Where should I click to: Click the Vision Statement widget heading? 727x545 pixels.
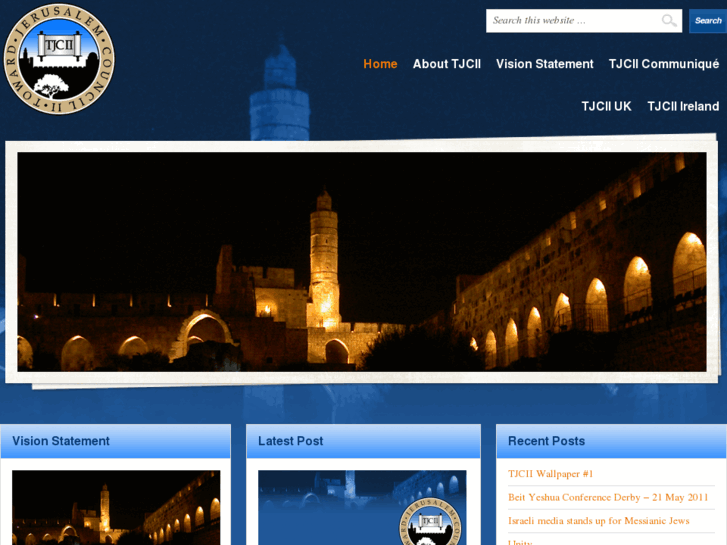61,441
